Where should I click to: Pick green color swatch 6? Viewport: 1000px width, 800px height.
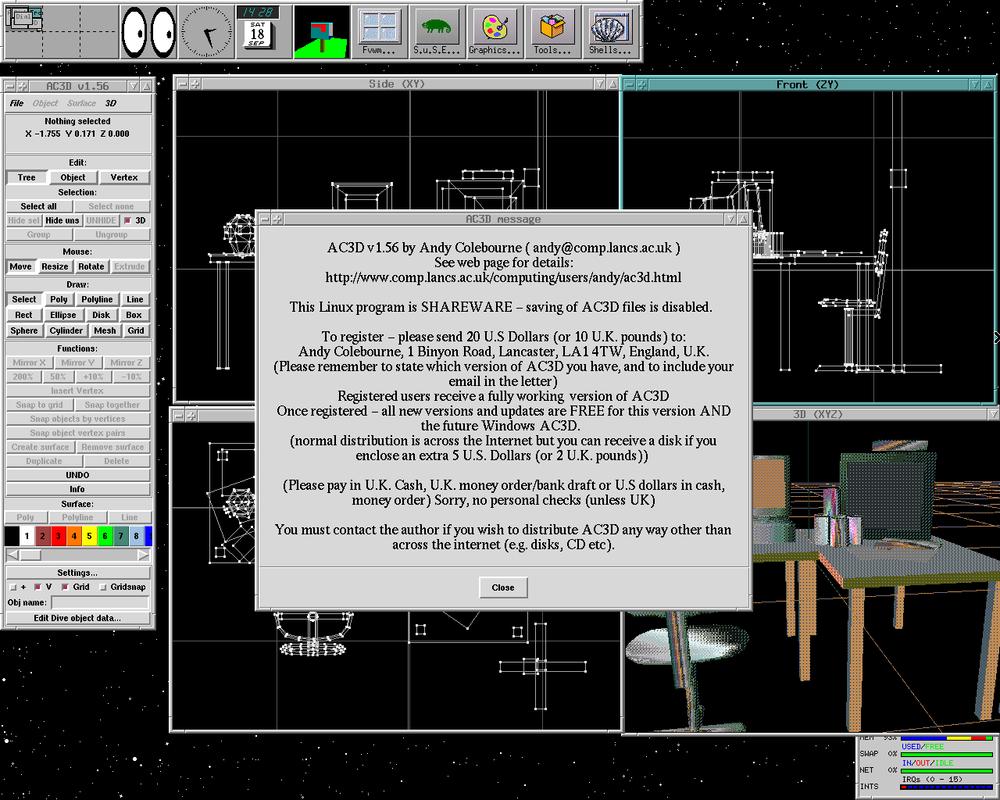pos(105,536)
